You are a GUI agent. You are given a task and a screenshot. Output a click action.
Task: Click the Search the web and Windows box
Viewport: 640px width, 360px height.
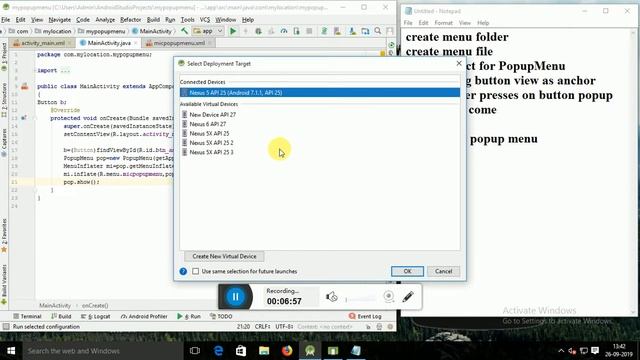tap(103, 351)
